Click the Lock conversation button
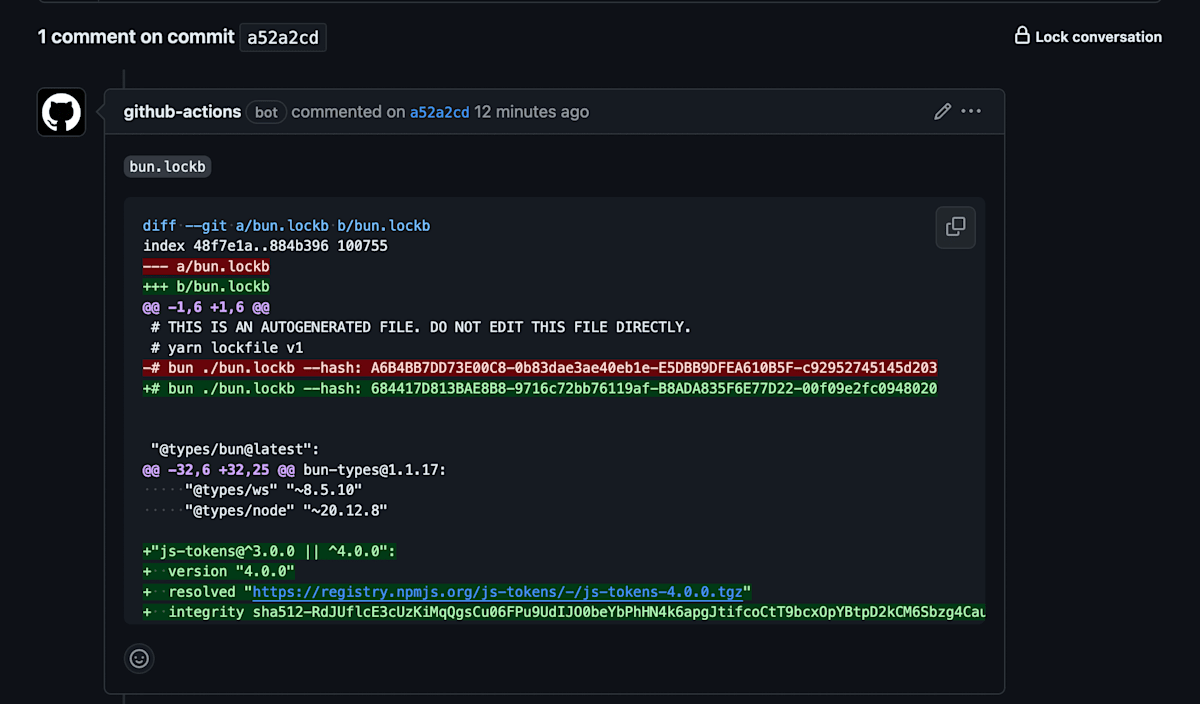 (1088, 36)
